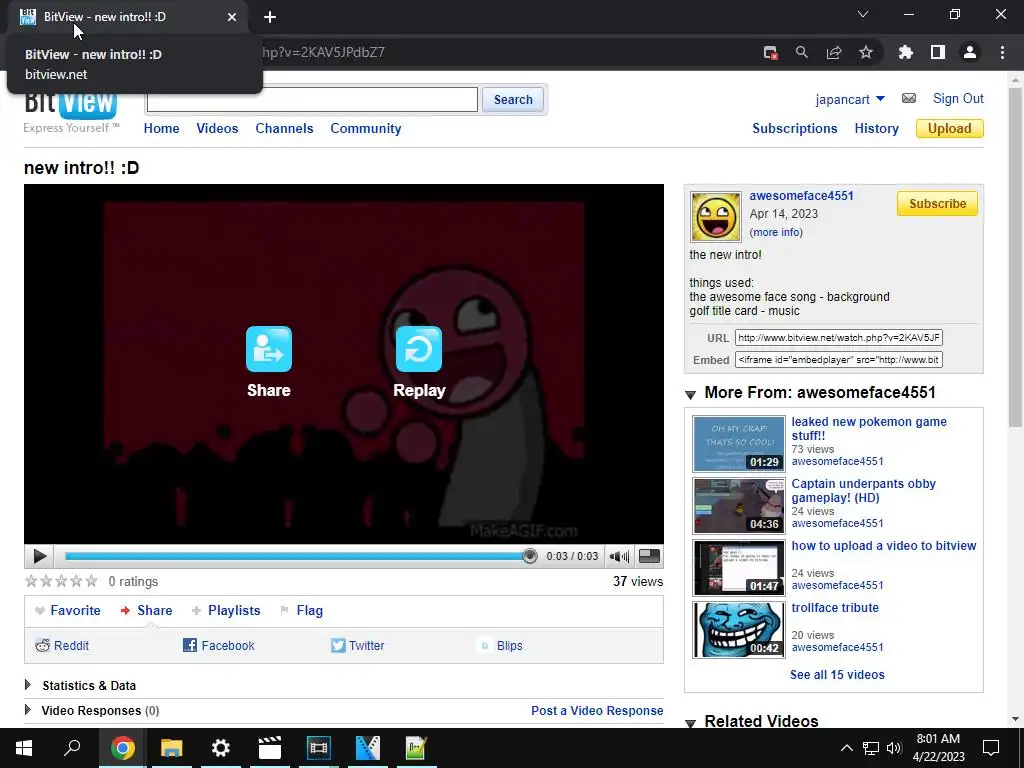Click Post a Video Response link
The height and width of the screenshot is (768, 1024).
pos(597,711)
